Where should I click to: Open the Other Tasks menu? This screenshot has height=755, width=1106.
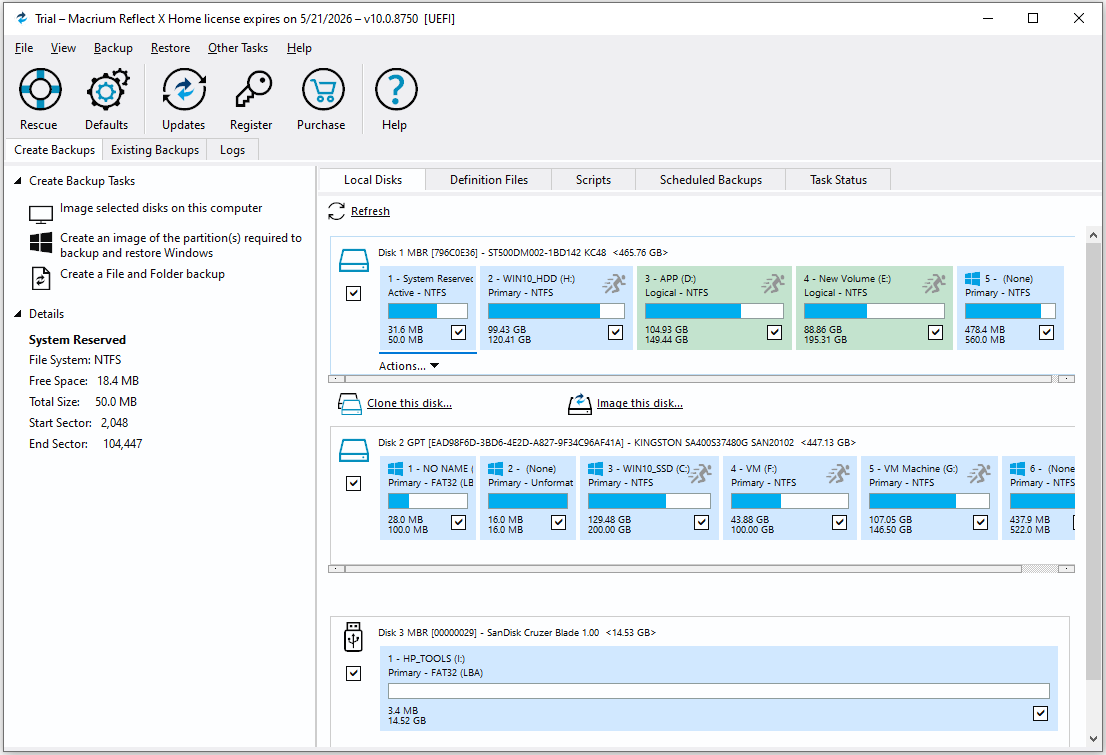coord(238,48)
